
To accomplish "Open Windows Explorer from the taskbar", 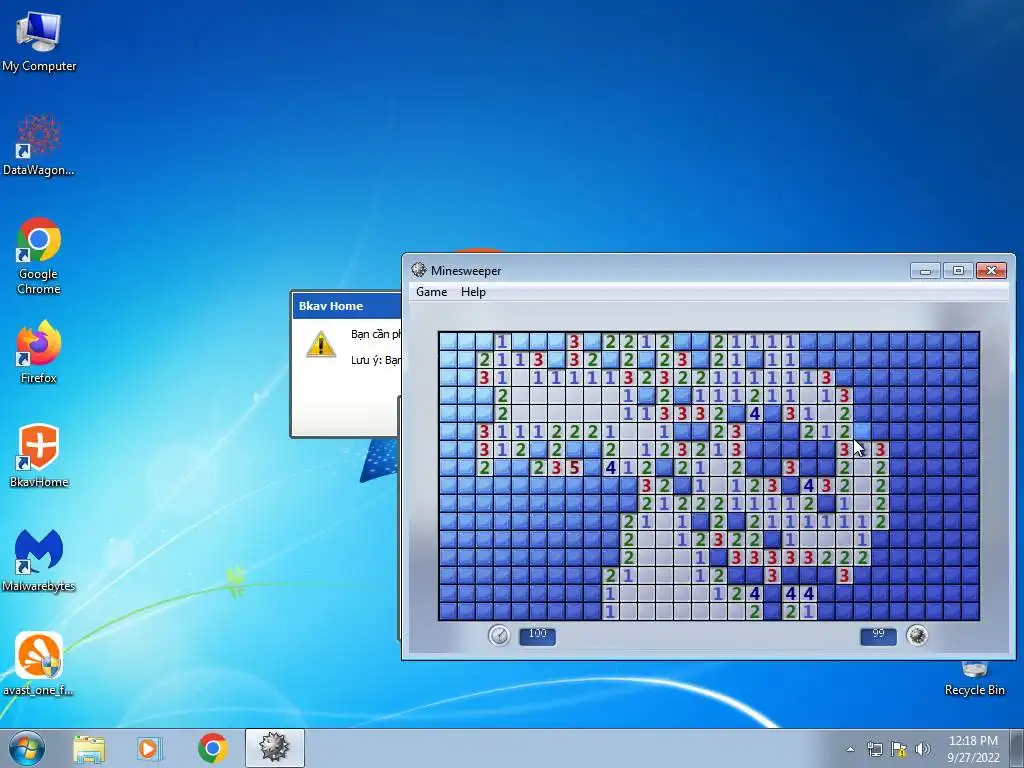I will pyautogui.click(x=89, y=748).
